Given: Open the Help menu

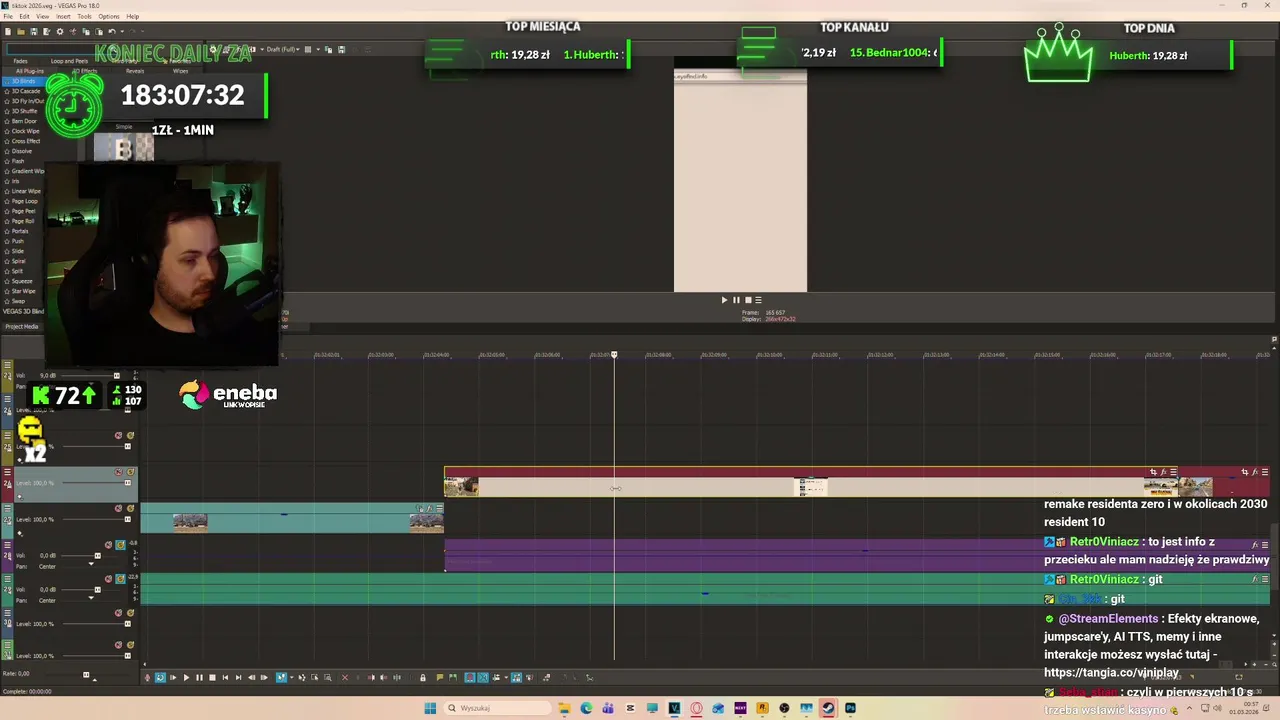Looking at the screenshot, I should coord(132,16).
